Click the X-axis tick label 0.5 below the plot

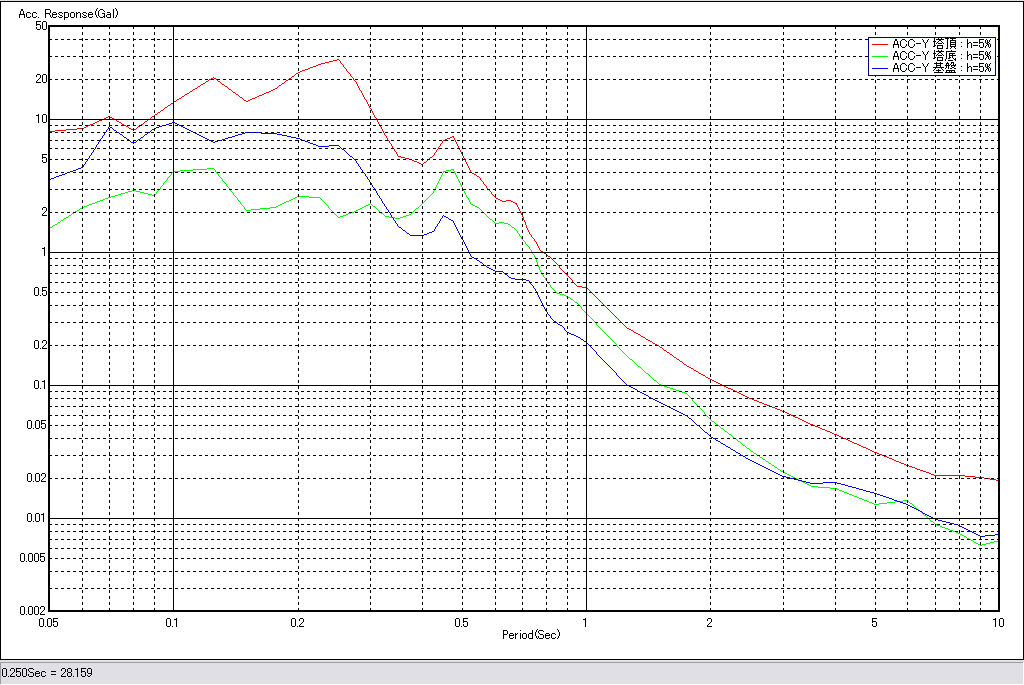(461, 622)
